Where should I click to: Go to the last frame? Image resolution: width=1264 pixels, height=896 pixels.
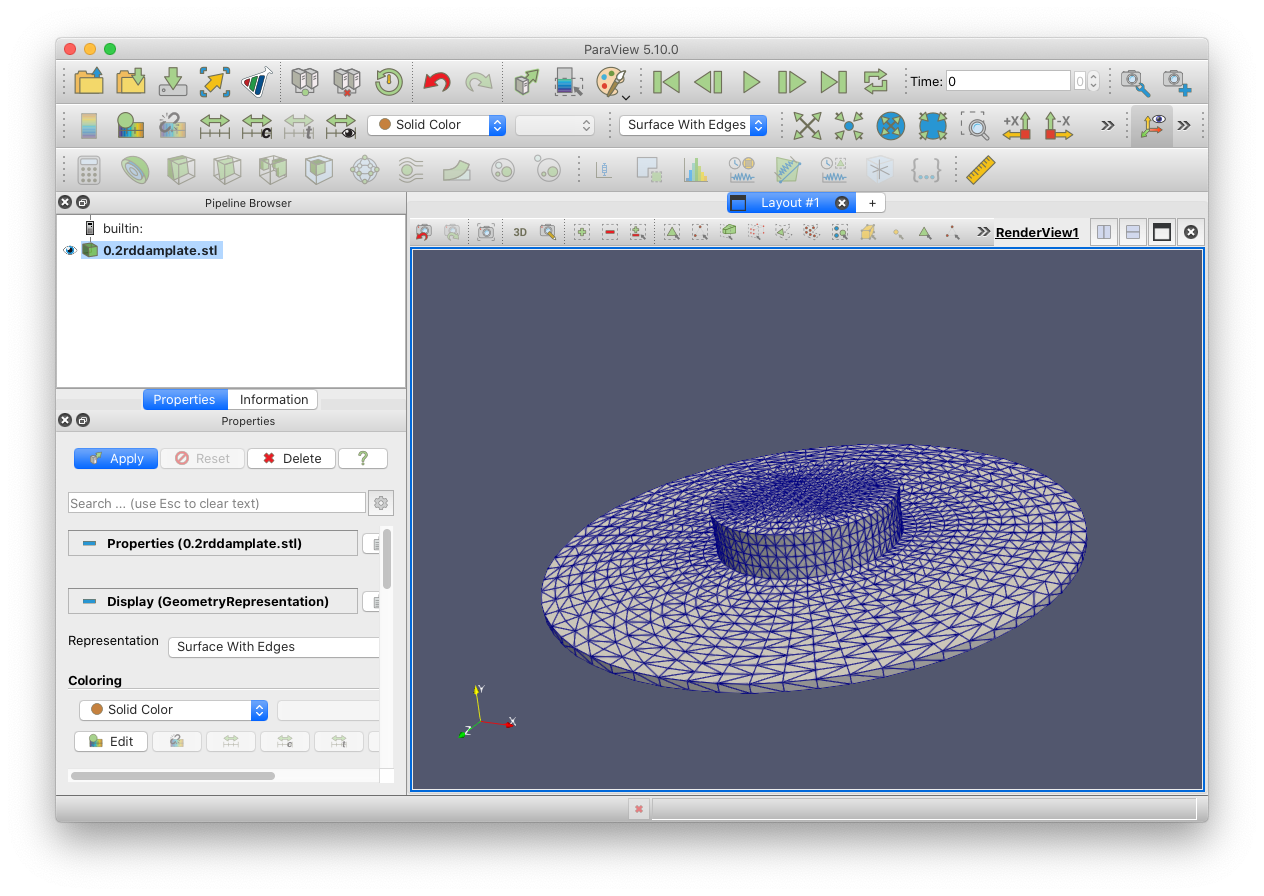point(833,81)
